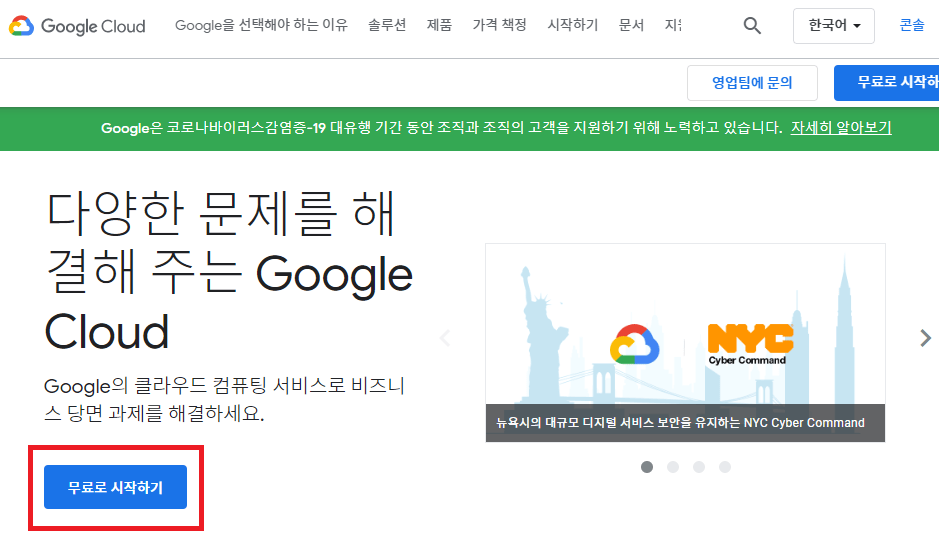Open the 가격 책정 menu item
The width and height of the screenshot is (939, 540).
click(x=500, y=26)
